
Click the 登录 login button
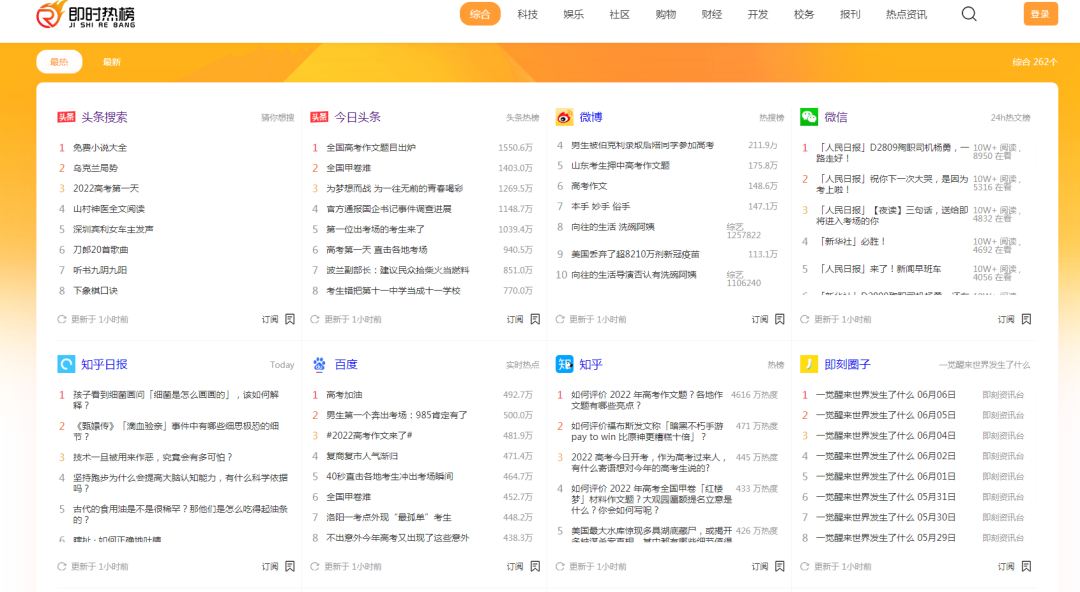click(x=1040, y=14)
